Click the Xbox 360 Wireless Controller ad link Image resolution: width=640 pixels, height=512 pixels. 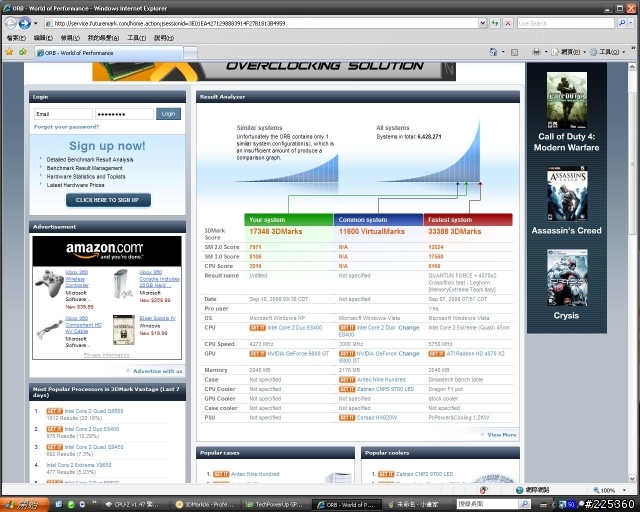[x=77, y=279]
